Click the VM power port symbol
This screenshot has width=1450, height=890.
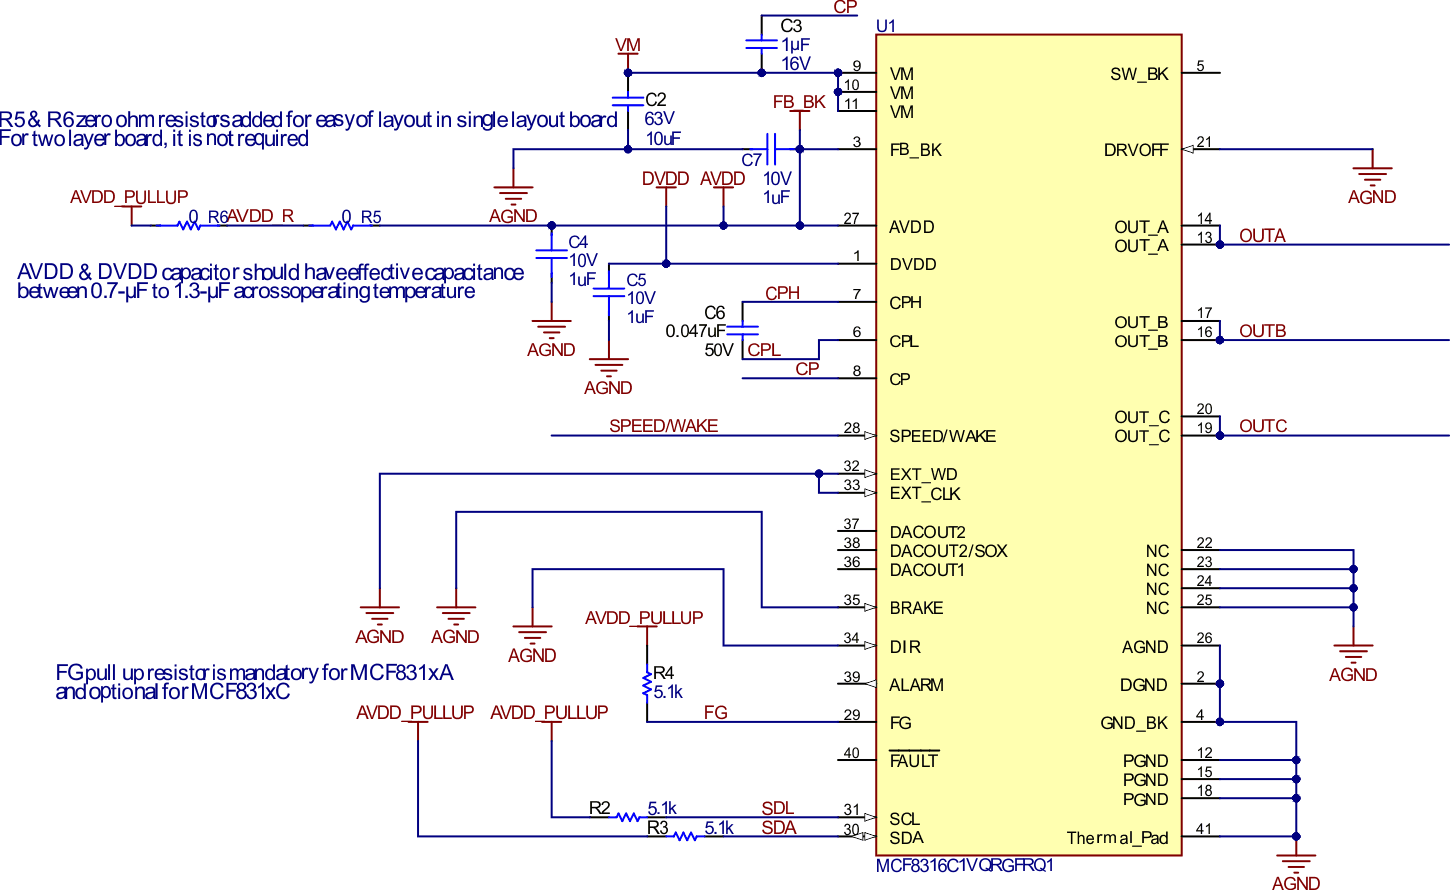coord(628,52)
